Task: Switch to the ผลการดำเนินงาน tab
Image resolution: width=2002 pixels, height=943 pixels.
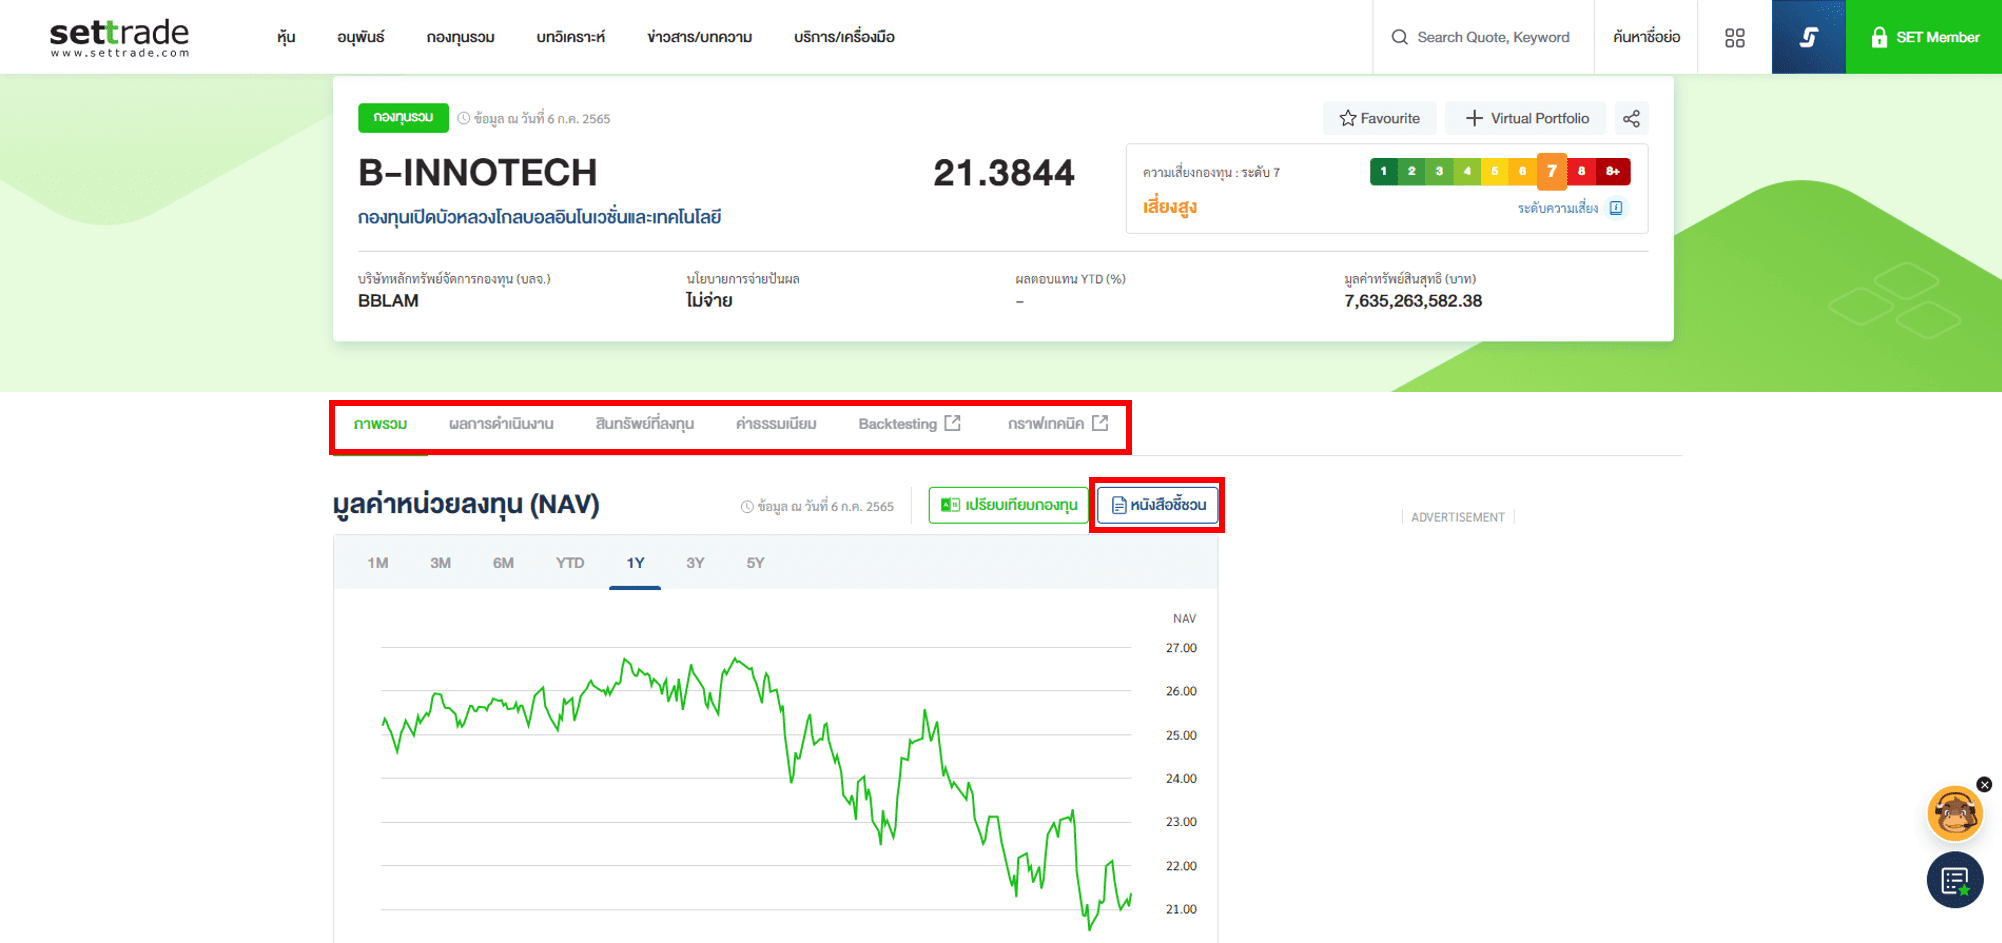Action: (x=501, y=424)
